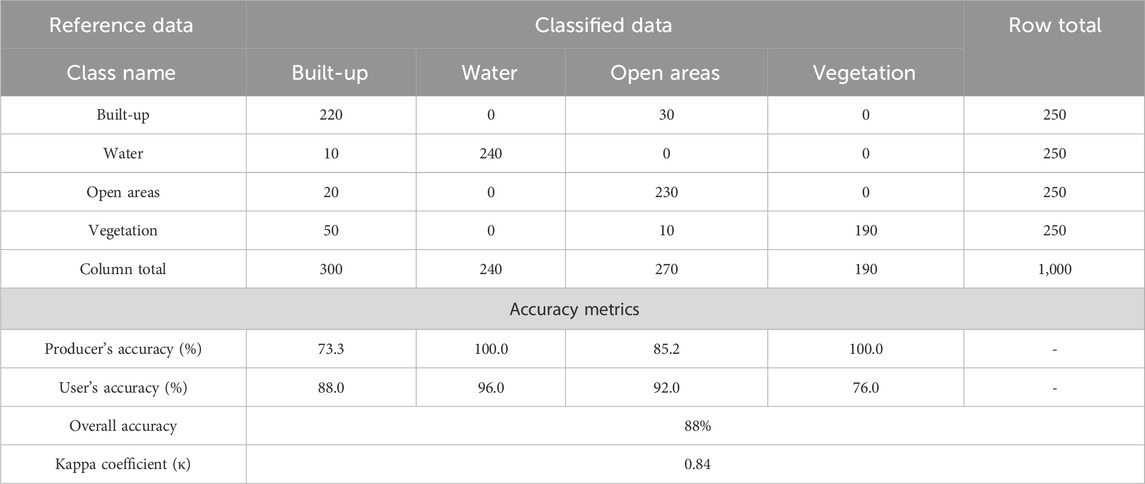Image resolution: width=1145 pixels, height=484 pixels.
Task: Select the Vegetation row label
Action: [x=123, y=230]
